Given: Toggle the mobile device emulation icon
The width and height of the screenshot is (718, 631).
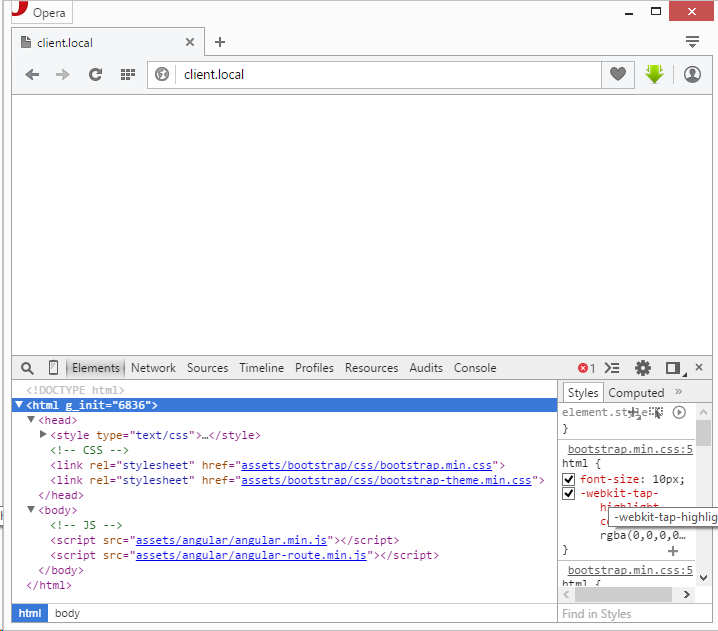Looking at the screenshot, I should coord(53,368).
